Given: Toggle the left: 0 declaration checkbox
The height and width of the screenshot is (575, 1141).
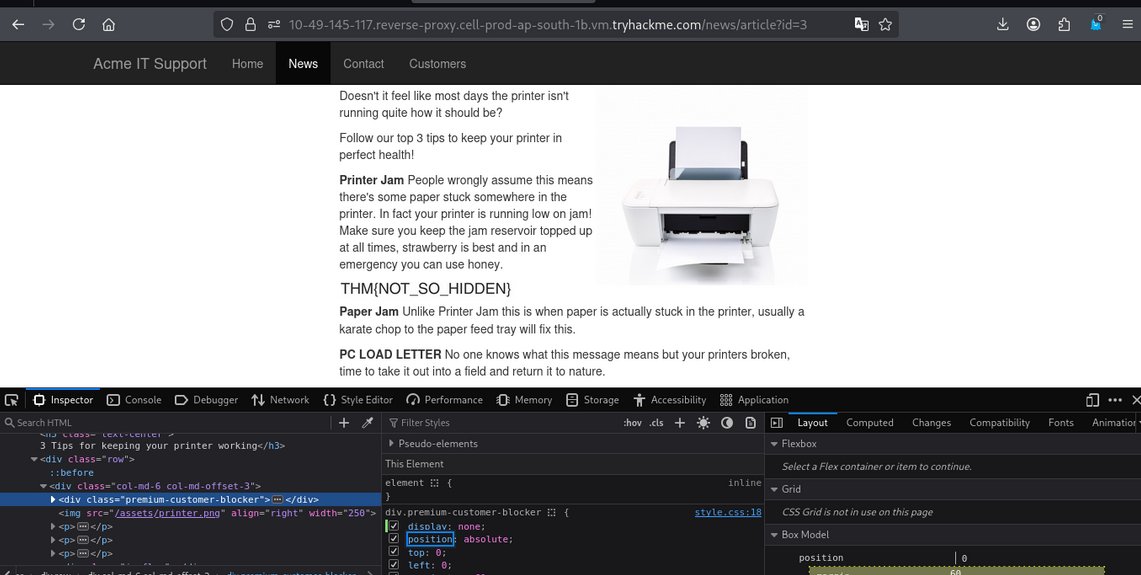Looking at the screenshot, I should coord(394,564).
